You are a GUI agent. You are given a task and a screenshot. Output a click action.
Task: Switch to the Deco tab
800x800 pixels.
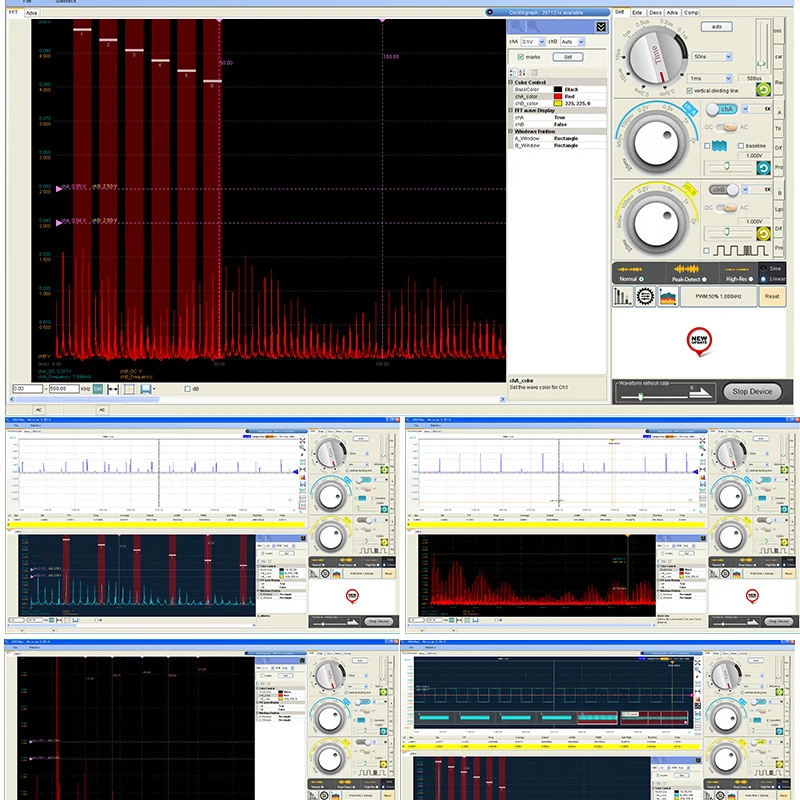[655, 12]
